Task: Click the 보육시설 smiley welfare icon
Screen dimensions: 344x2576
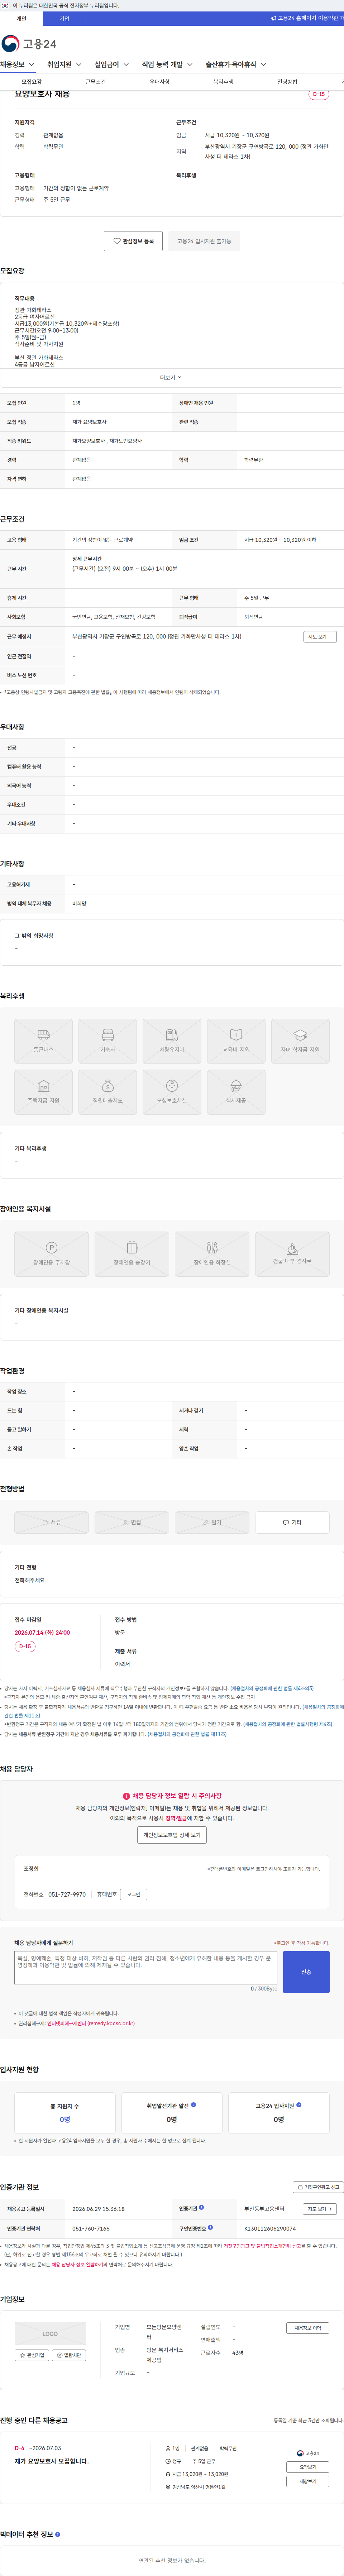Action: [172, 1092]
